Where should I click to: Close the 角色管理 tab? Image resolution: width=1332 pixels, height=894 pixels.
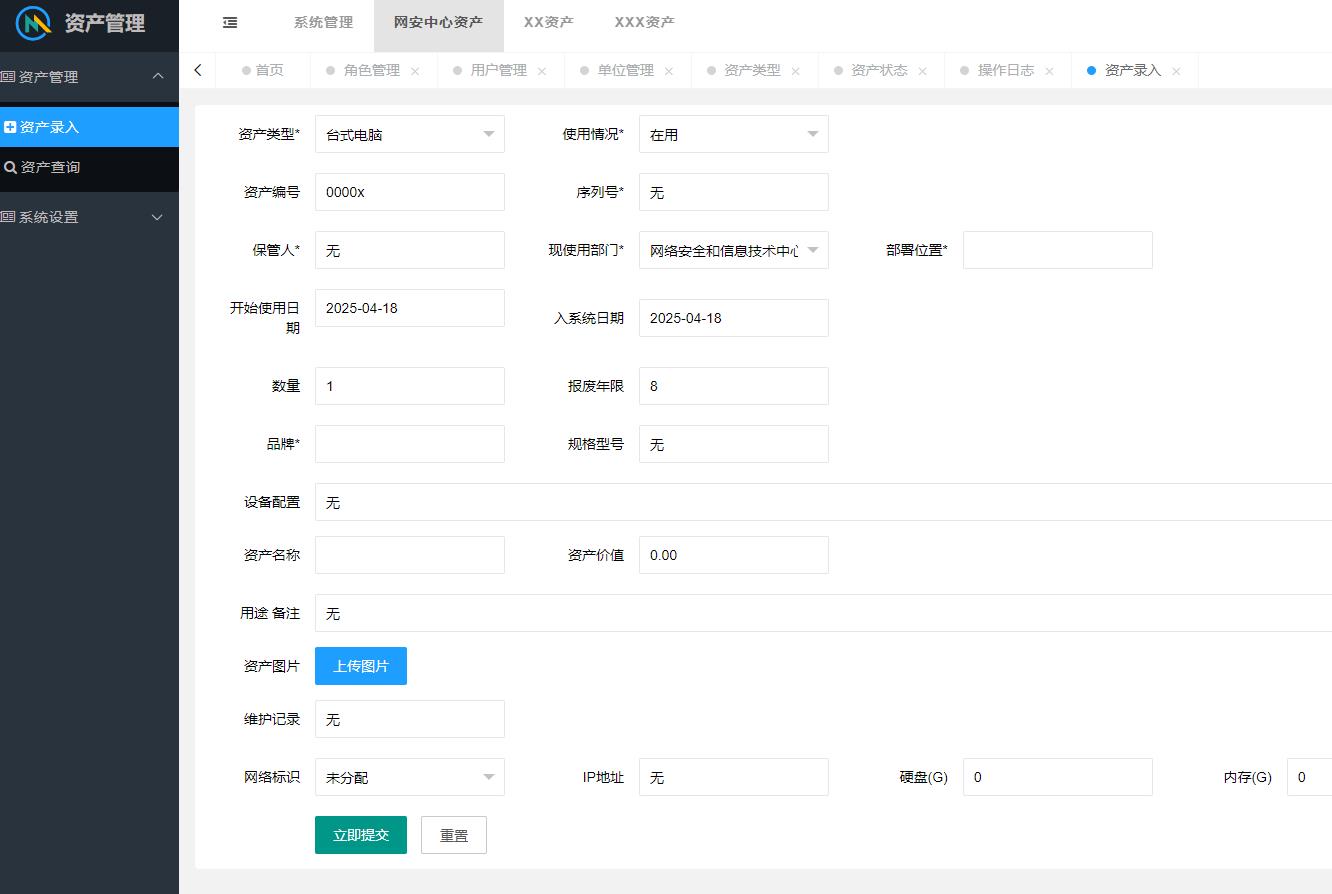click(415, 71)
